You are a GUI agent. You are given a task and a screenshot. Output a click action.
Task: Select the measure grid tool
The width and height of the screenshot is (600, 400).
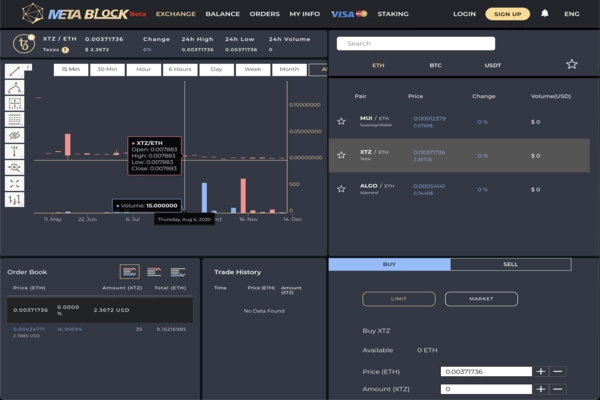point(15,103)
